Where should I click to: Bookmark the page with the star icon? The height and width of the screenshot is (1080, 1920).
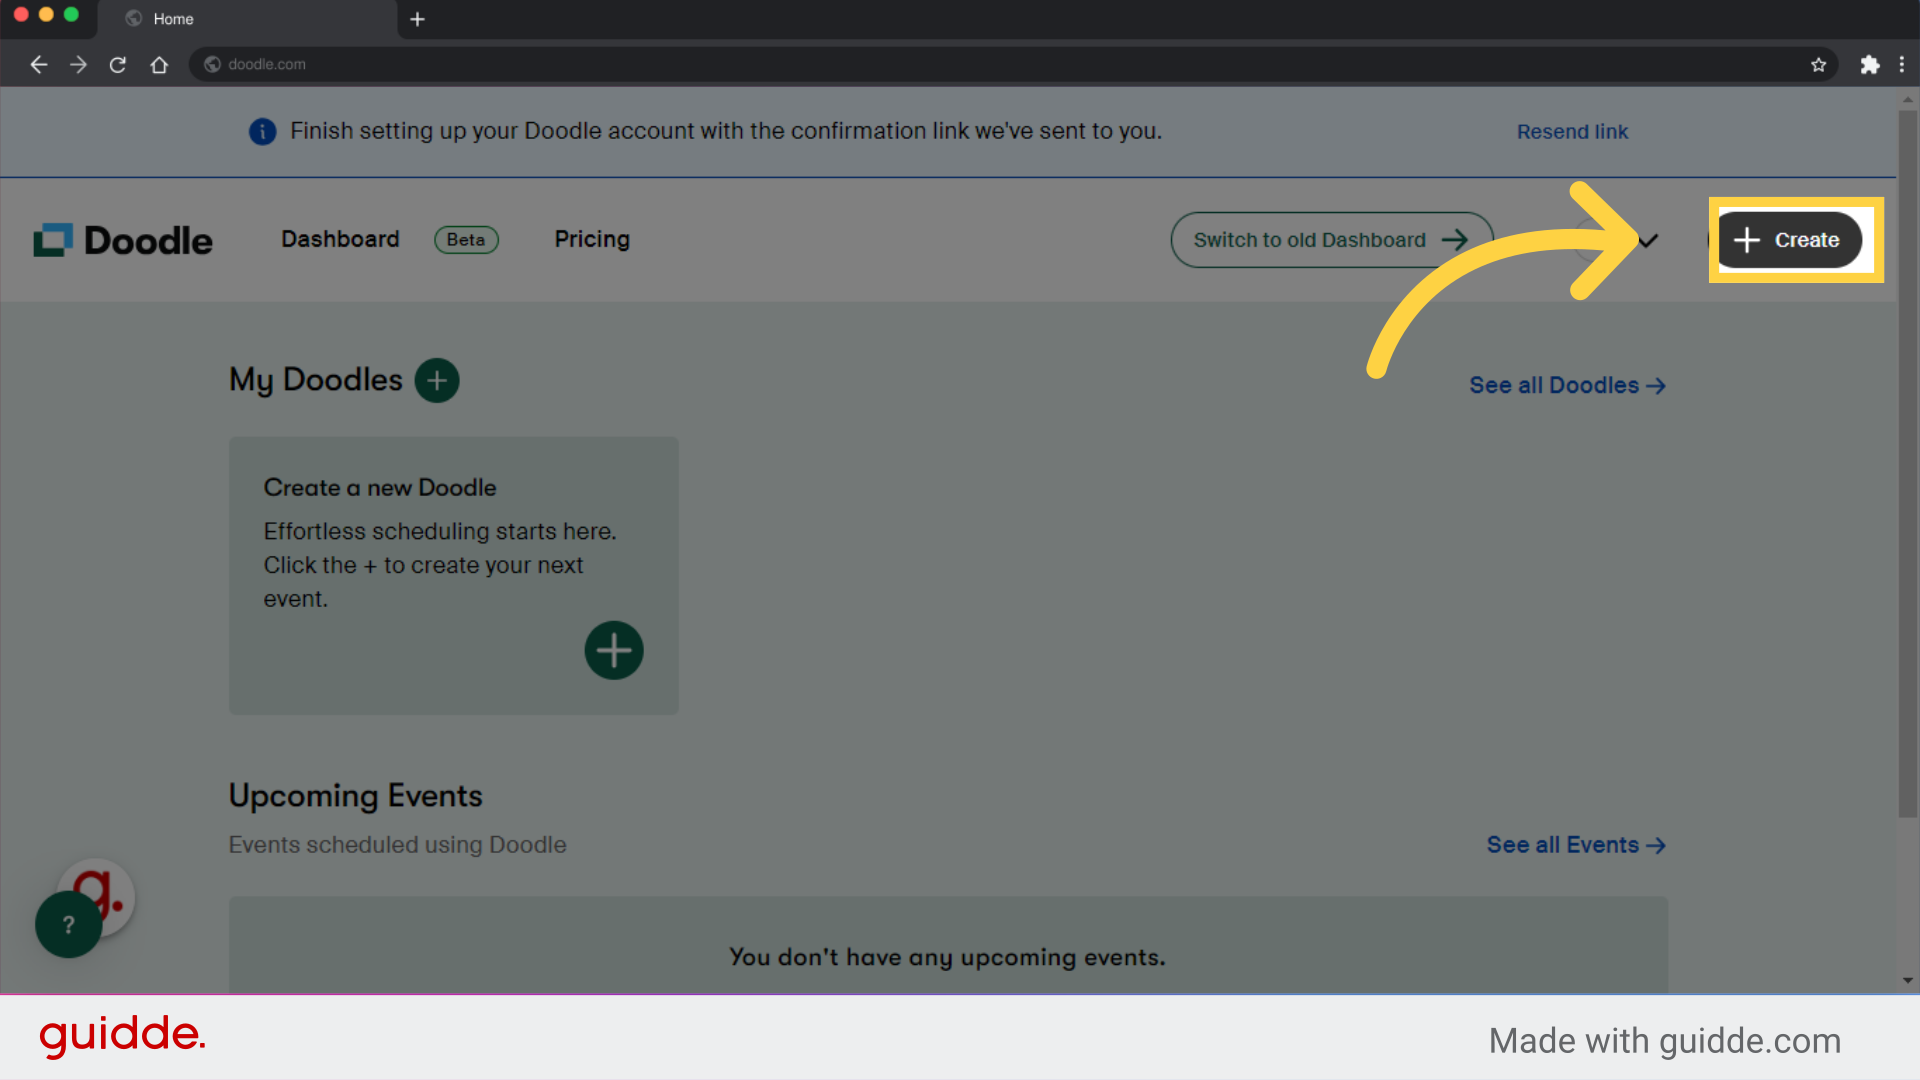click(x=1819, y=64)
